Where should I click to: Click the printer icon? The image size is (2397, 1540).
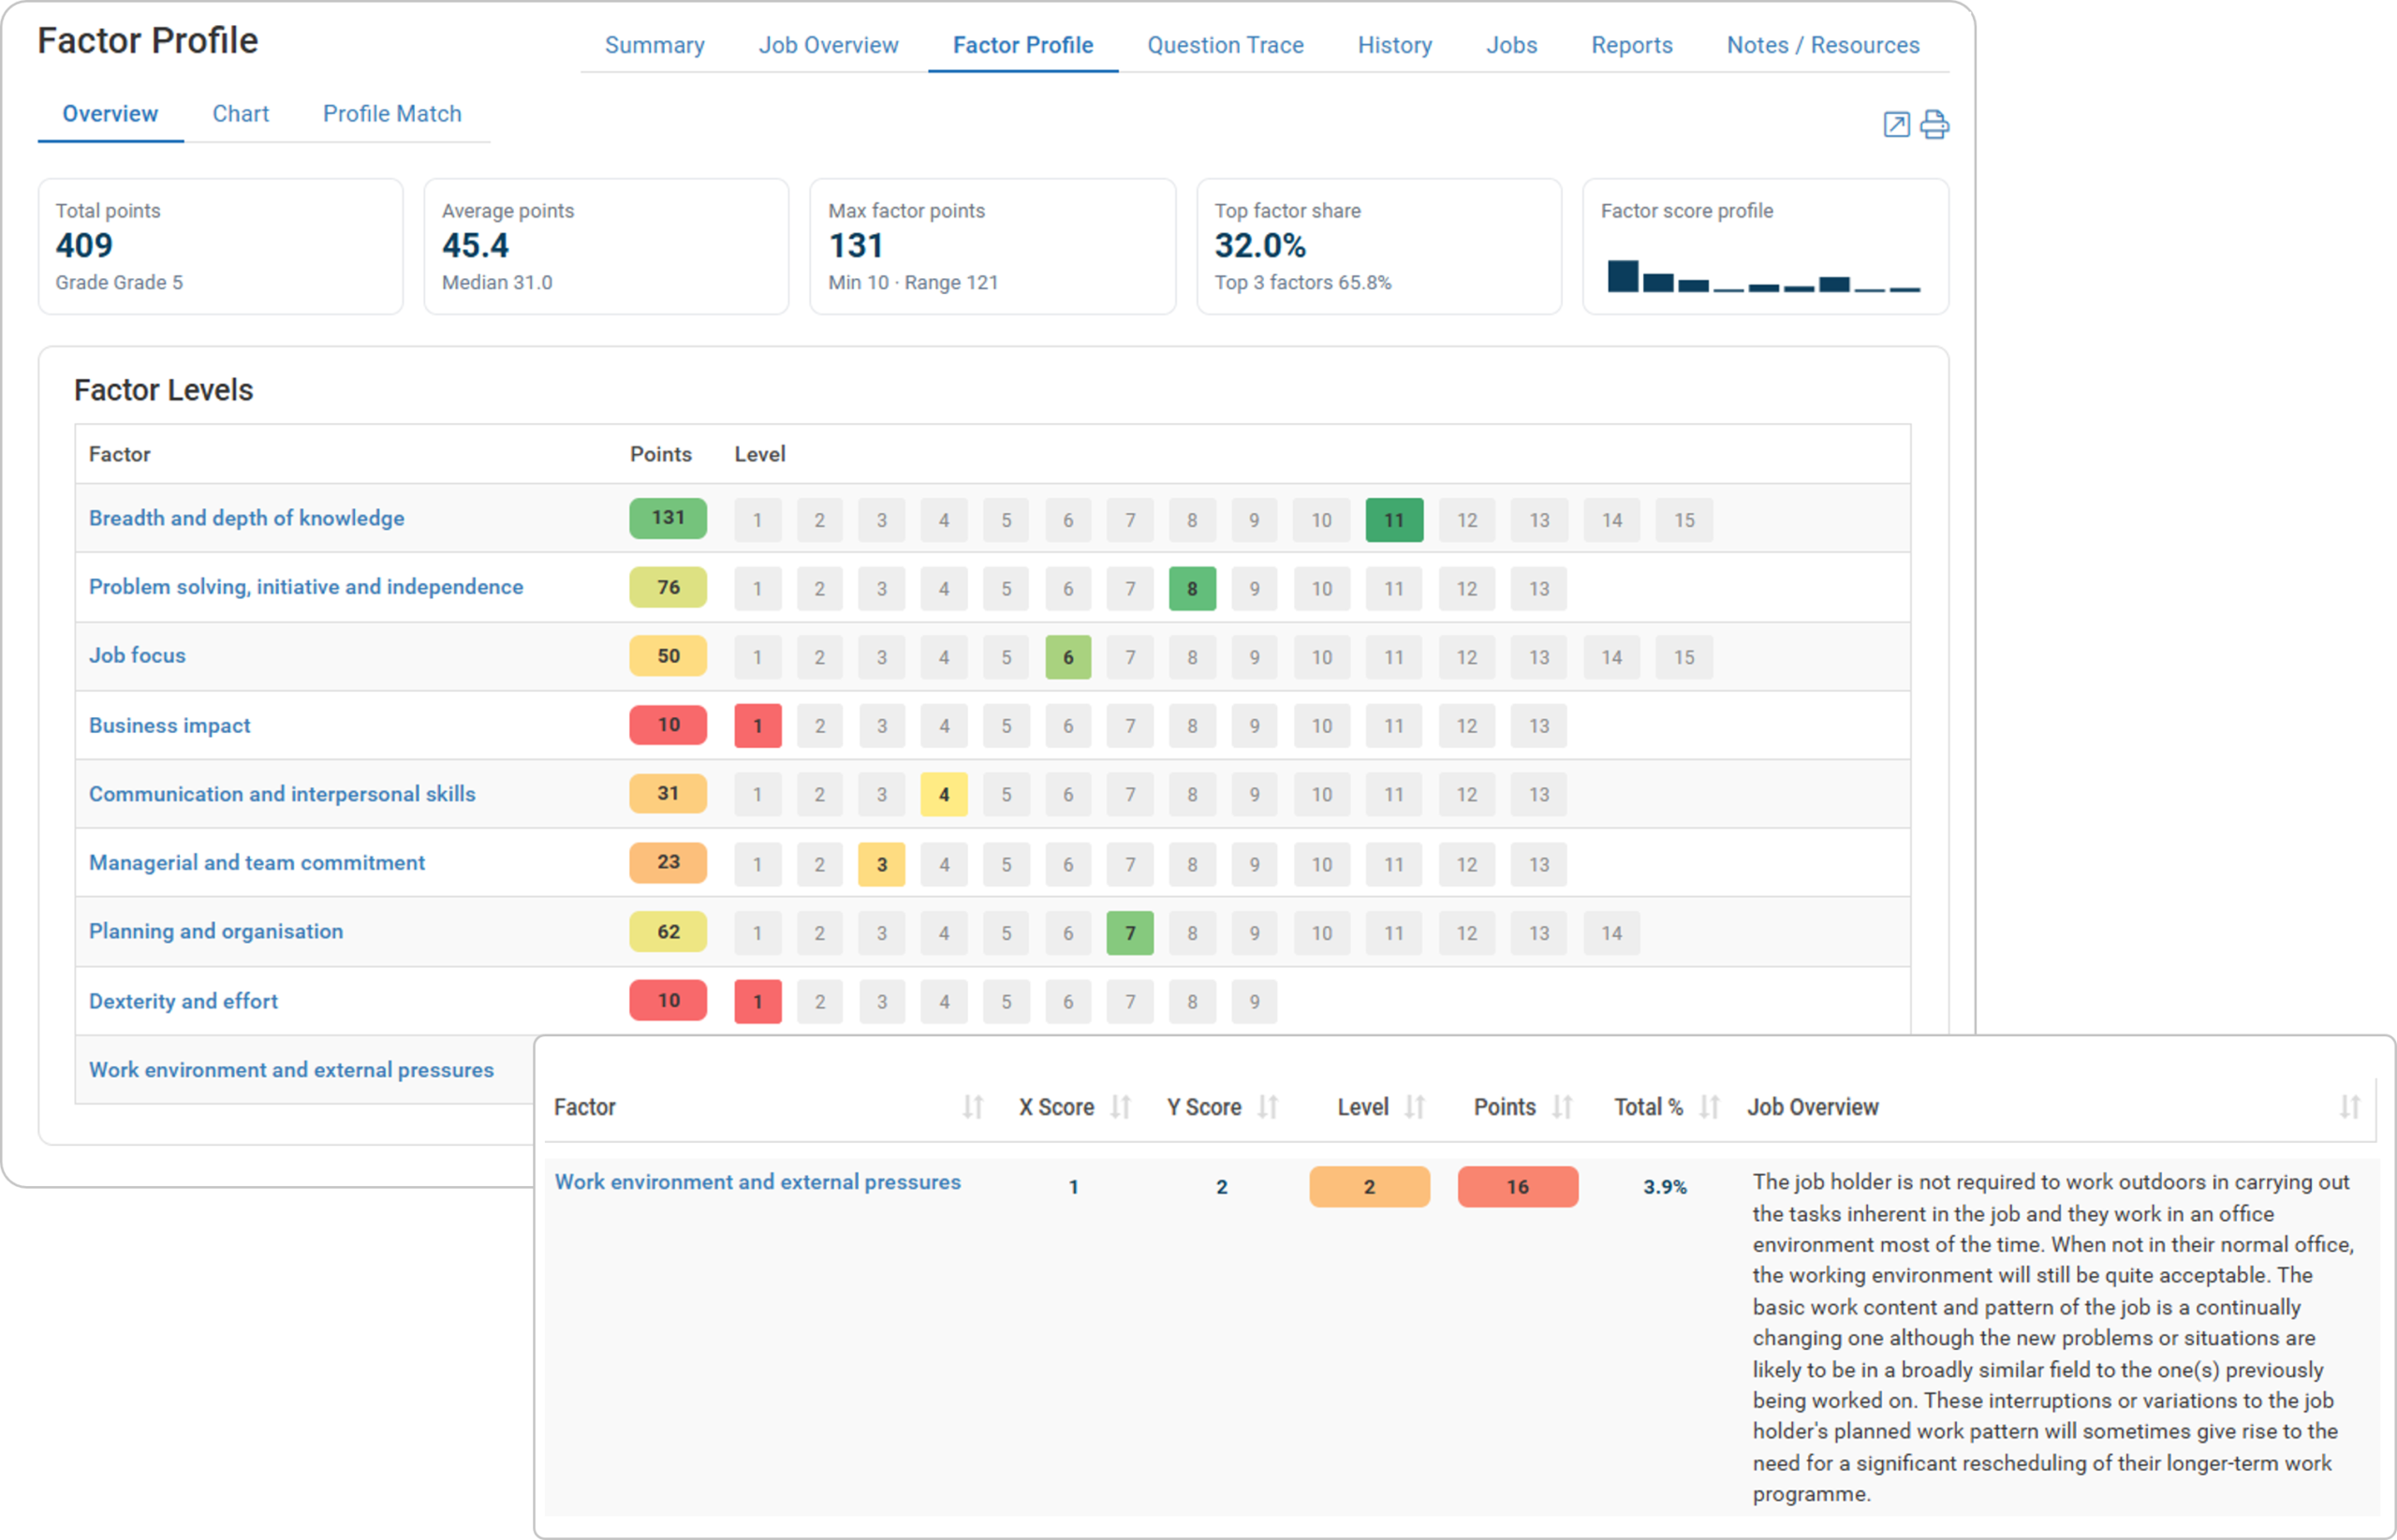[x=1934, y=125]
